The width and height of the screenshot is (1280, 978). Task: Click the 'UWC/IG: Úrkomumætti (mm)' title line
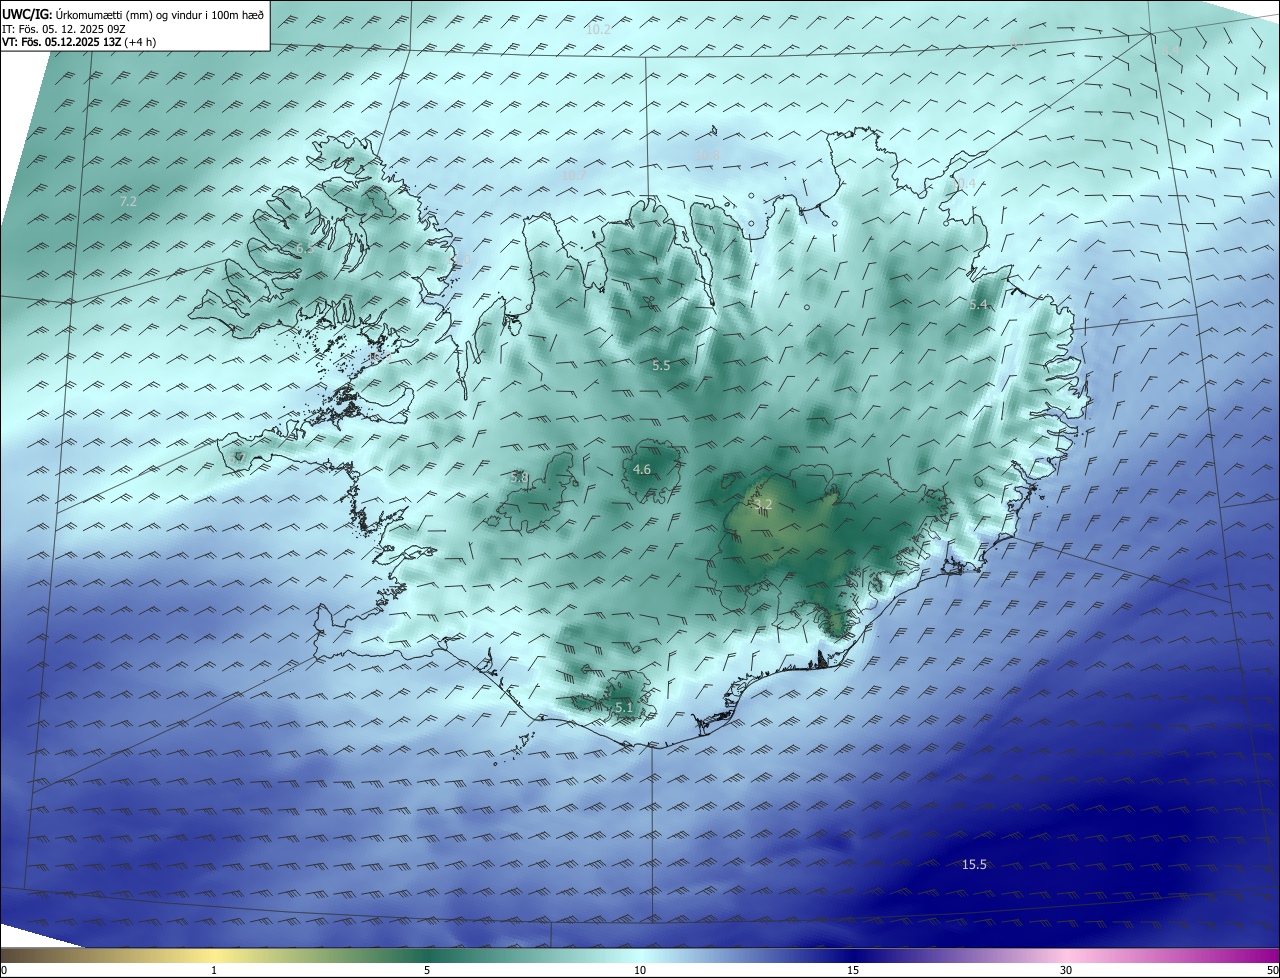pyautogui.click(x=133, y=15)
